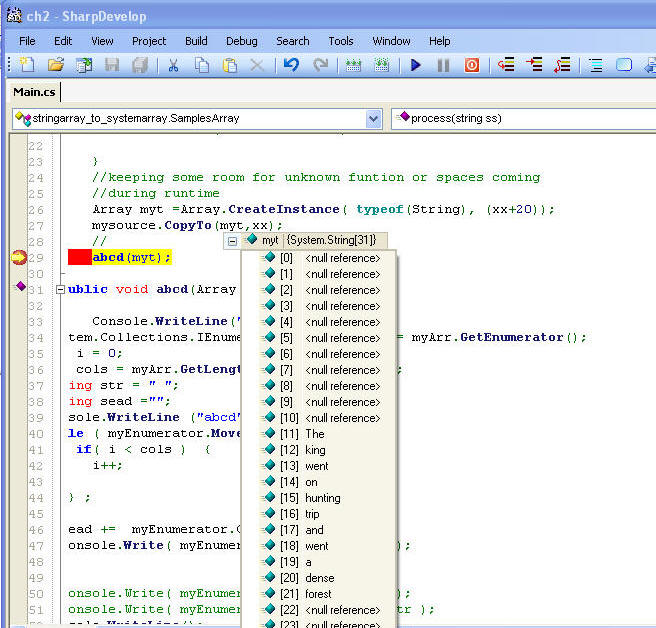Click the Undo arrow icon
Image resolution: width=656 pixels, height=628 pixels.
tap(291, 65)
